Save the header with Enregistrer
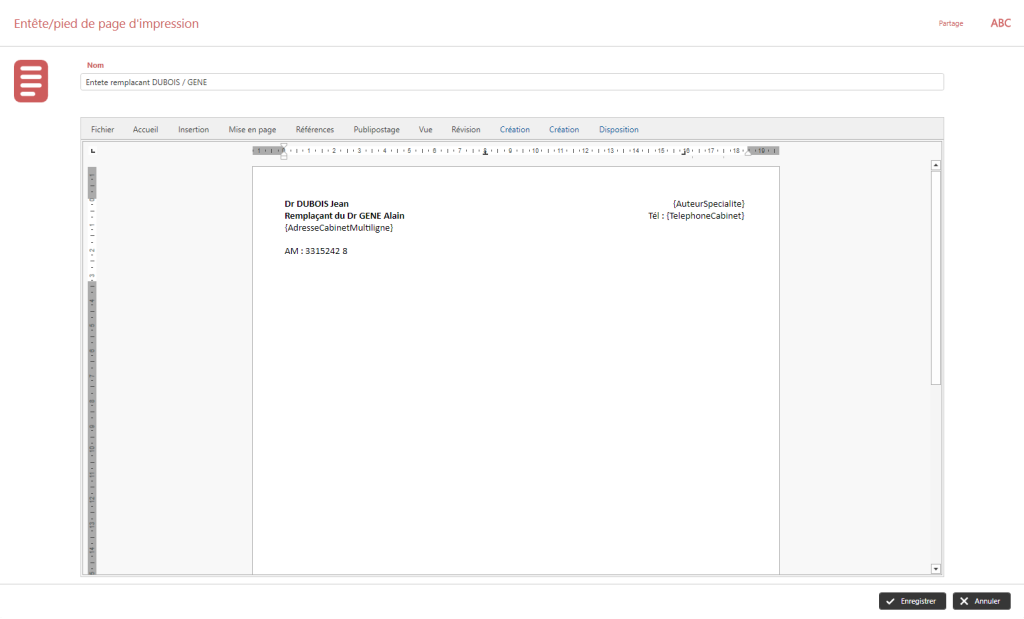This screenshot has width=1024, height=619. pyautogui.click(x=911, y=601)
